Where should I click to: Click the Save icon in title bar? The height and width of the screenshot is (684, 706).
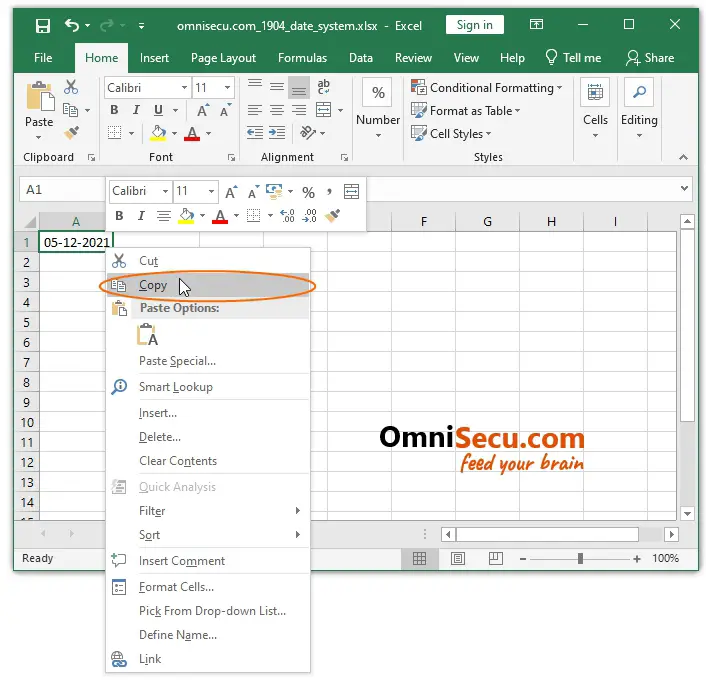(x=43, y=26)
